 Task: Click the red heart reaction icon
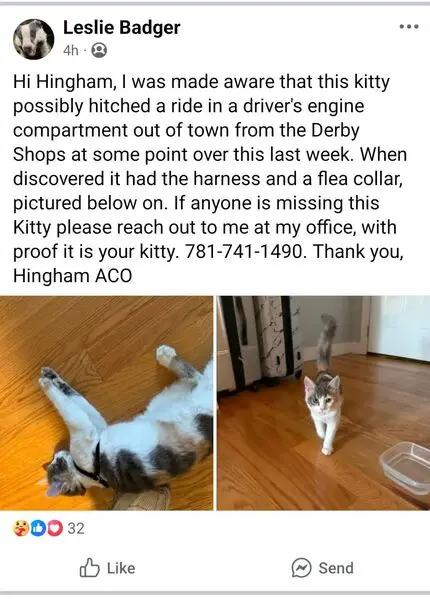tap(55, 528)
